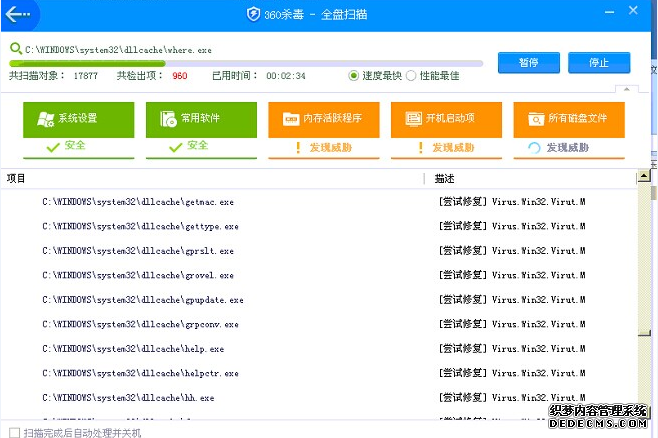The image size is (658, 438).
Task: Select the grovel.exe row
Action: [319, 275]
